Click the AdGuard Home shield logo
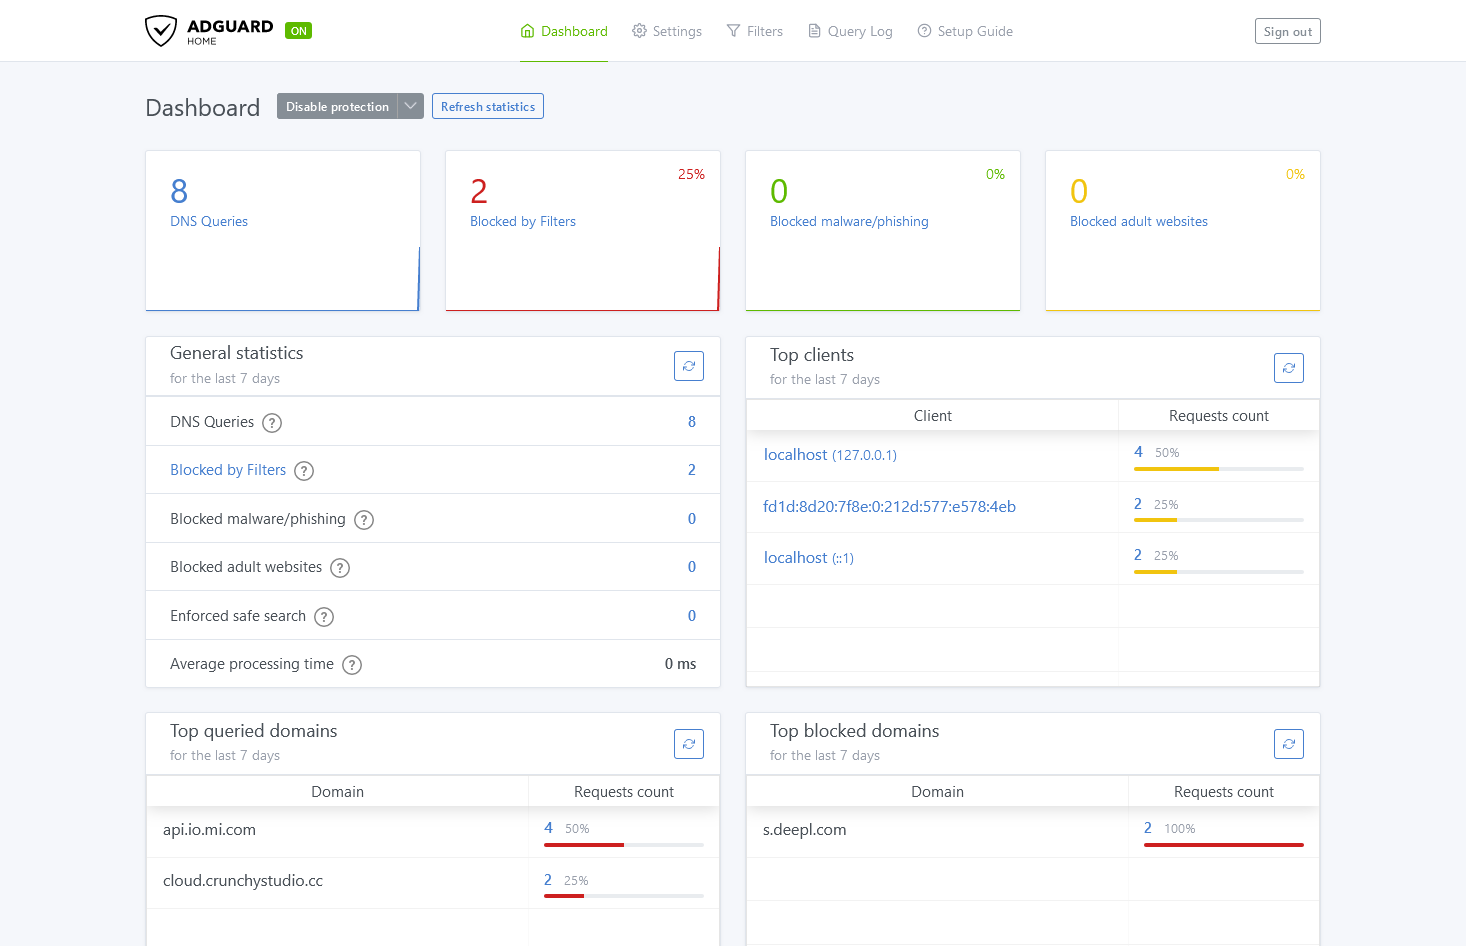The height and width of the screenshot is (946, 1466). 161,30
